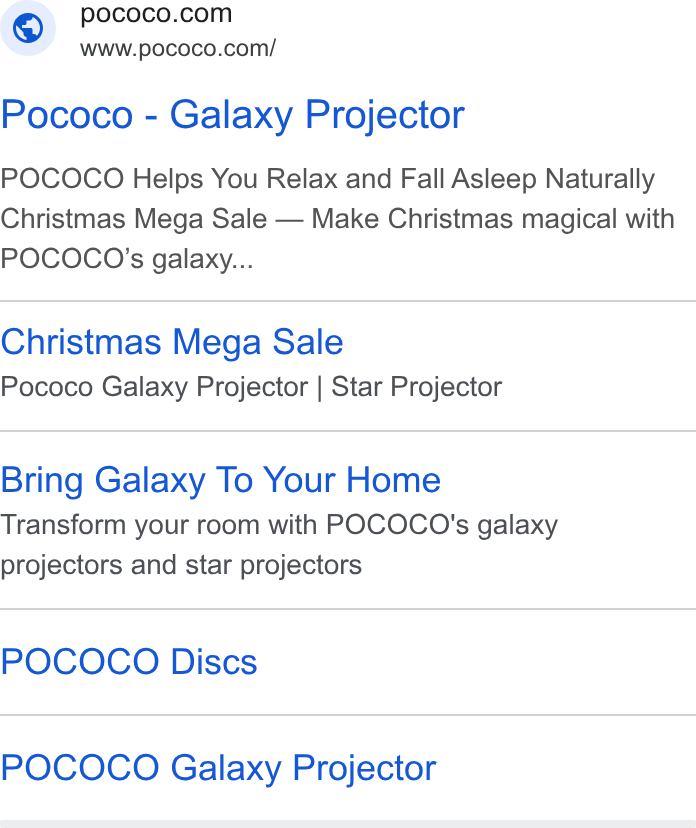
Task: Visit the "POCOCO Galaxy Projector" sitelink at the bottom
Action: pos(219,768)
